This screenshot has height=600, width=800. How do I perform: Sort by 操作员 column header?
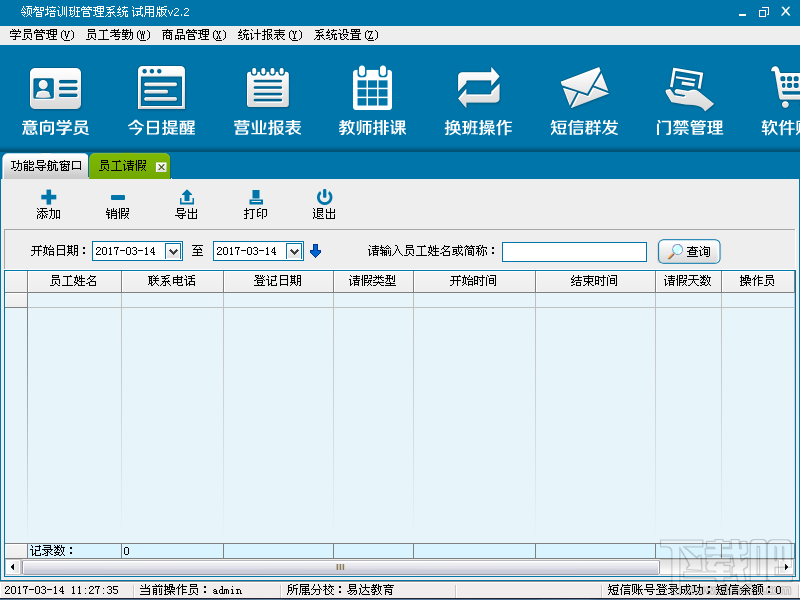click(758, 281)
